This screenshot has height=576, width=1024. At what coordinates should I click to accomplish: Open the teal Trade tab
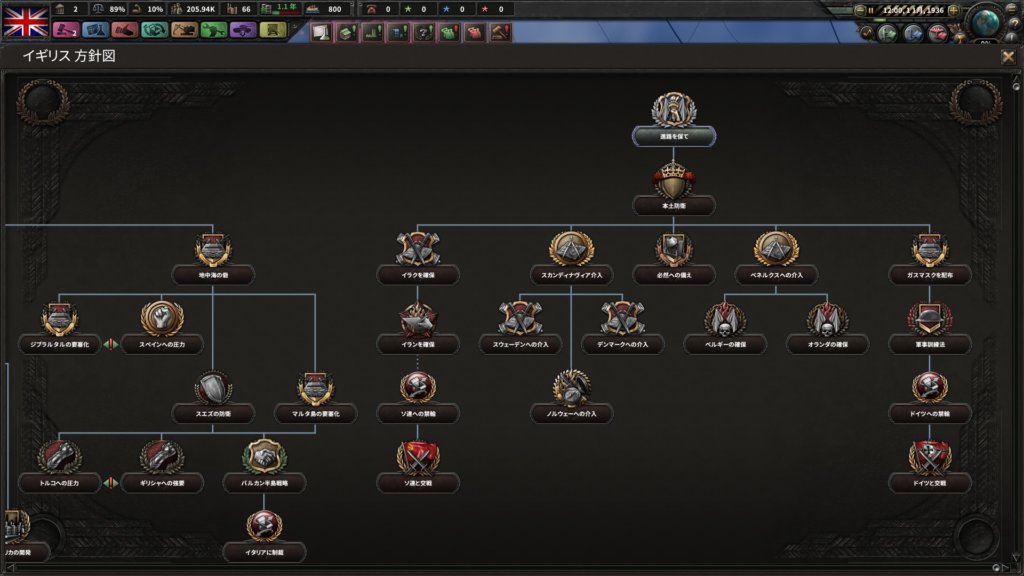[x=155, y=30]
